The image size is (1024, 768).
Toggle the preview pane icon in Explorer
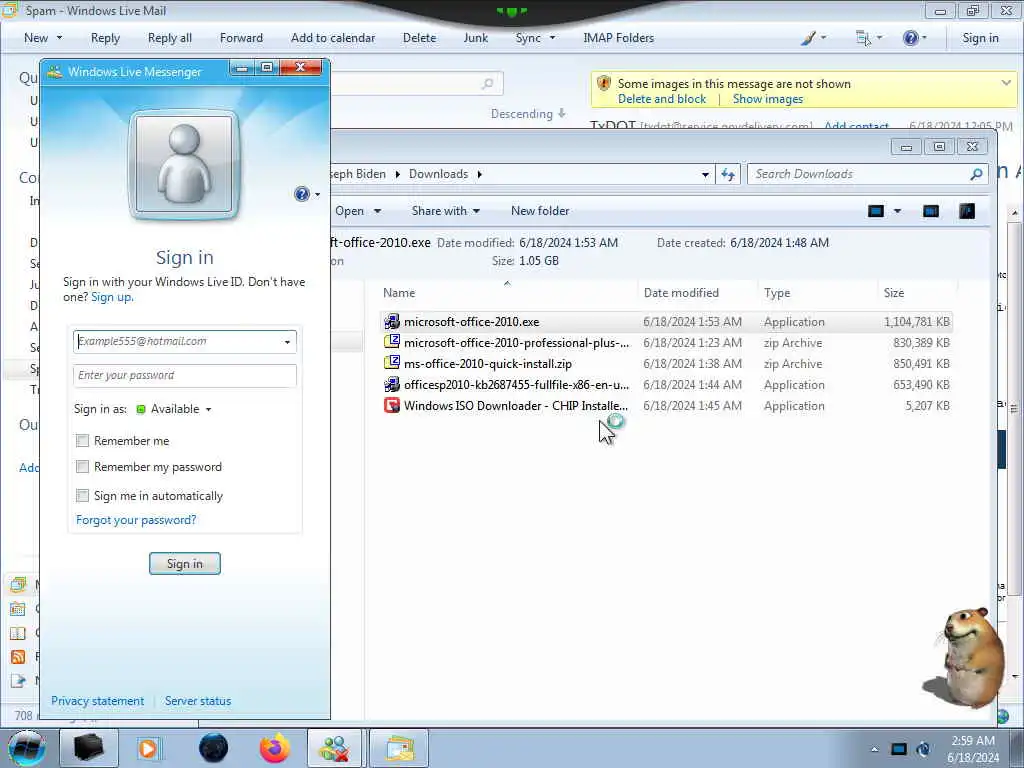pos(931,211)
